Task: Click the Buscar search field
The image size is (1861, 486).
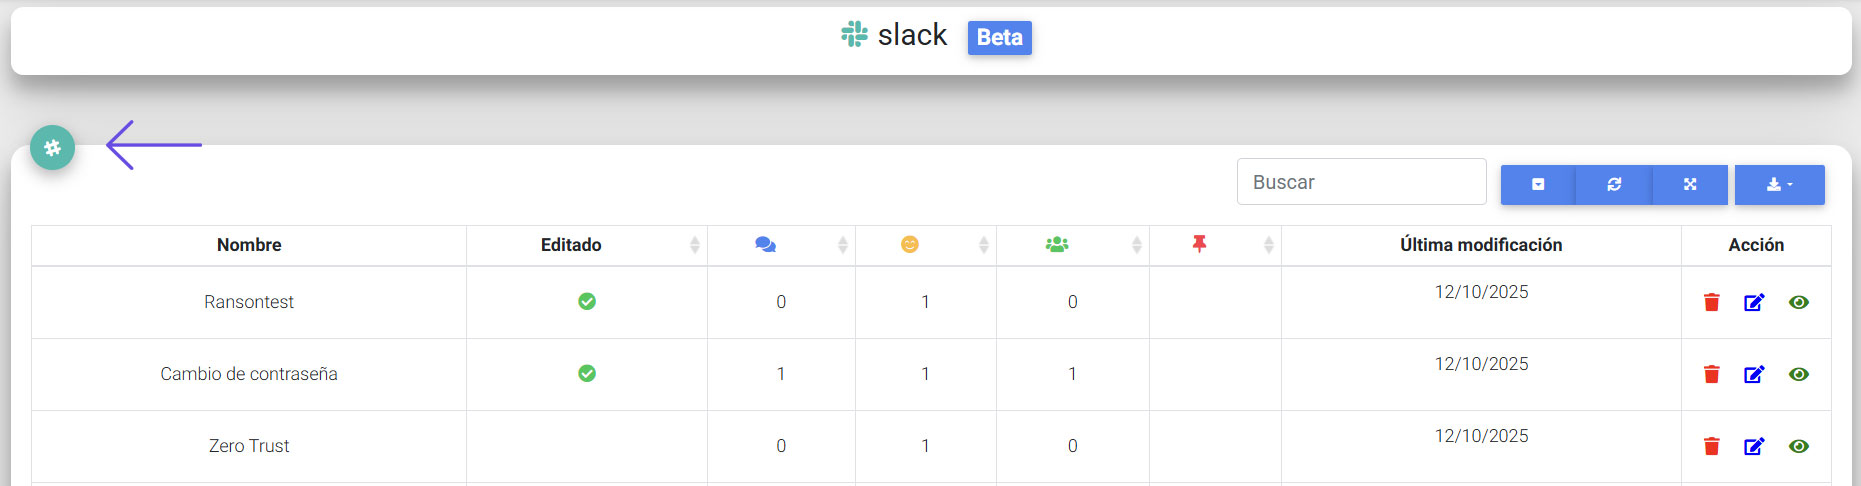Action: pos(1361,182)
